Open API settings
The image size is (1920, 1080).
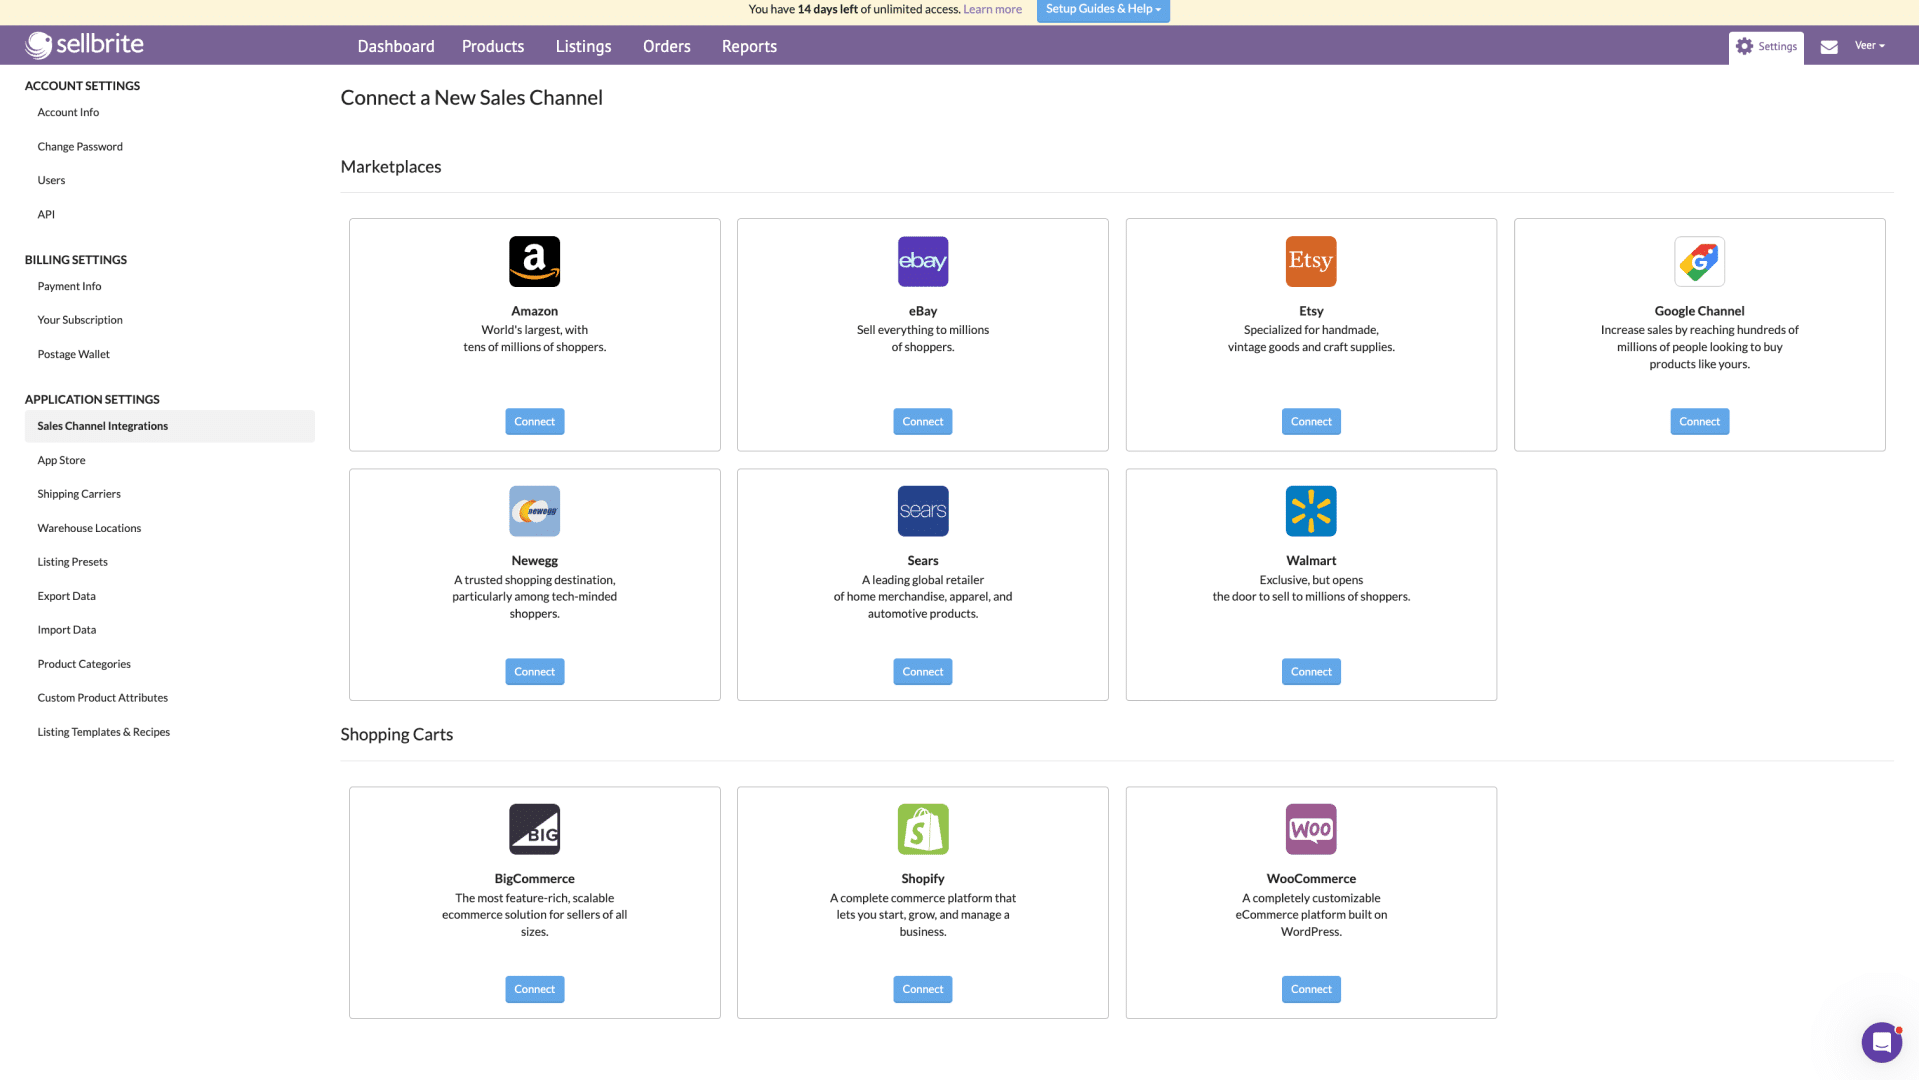coord(46,215)
